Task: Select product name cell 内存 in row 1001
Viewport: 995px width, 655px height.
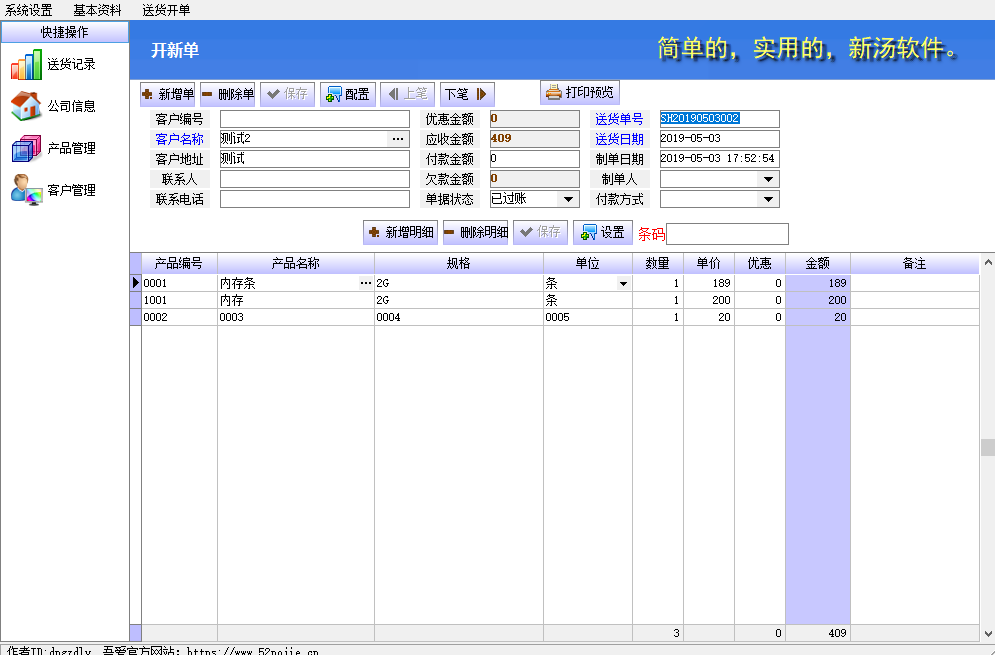Action: tap(296, 300)
